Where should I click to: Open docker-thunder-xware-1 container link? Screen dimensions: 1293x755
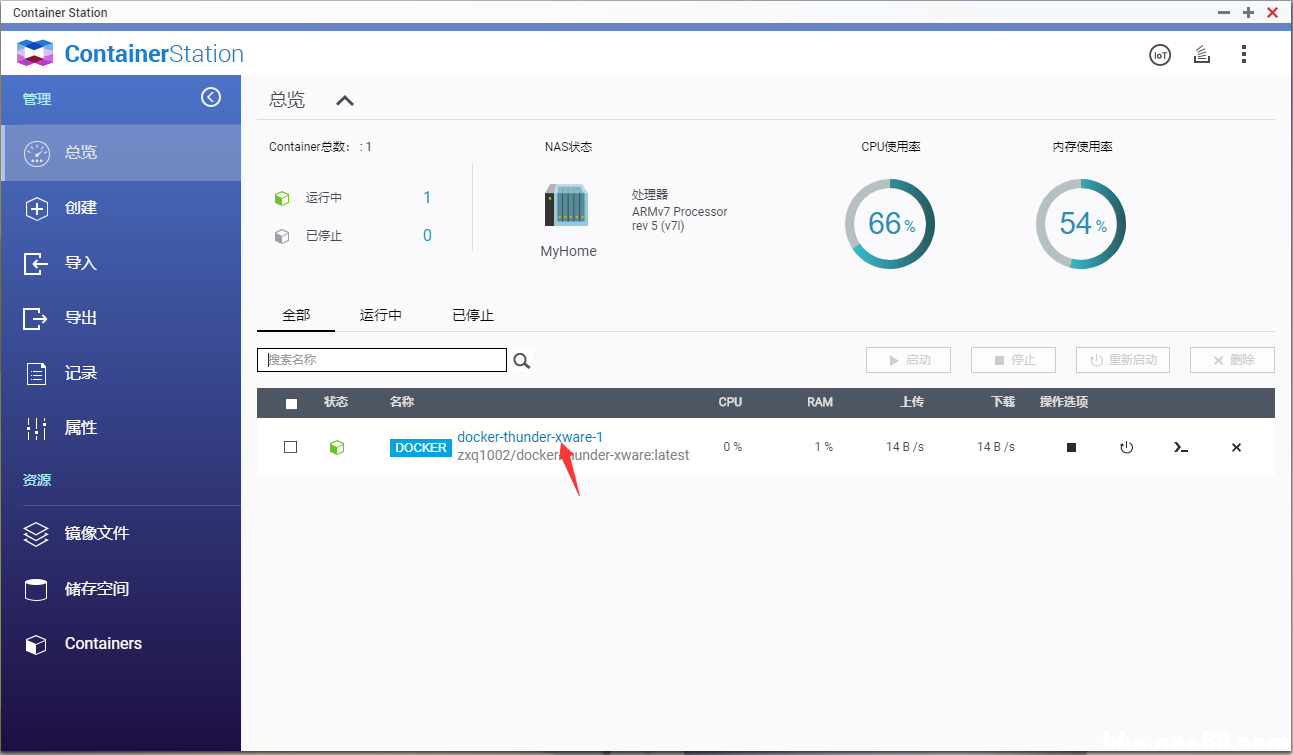tap(530, 437)
